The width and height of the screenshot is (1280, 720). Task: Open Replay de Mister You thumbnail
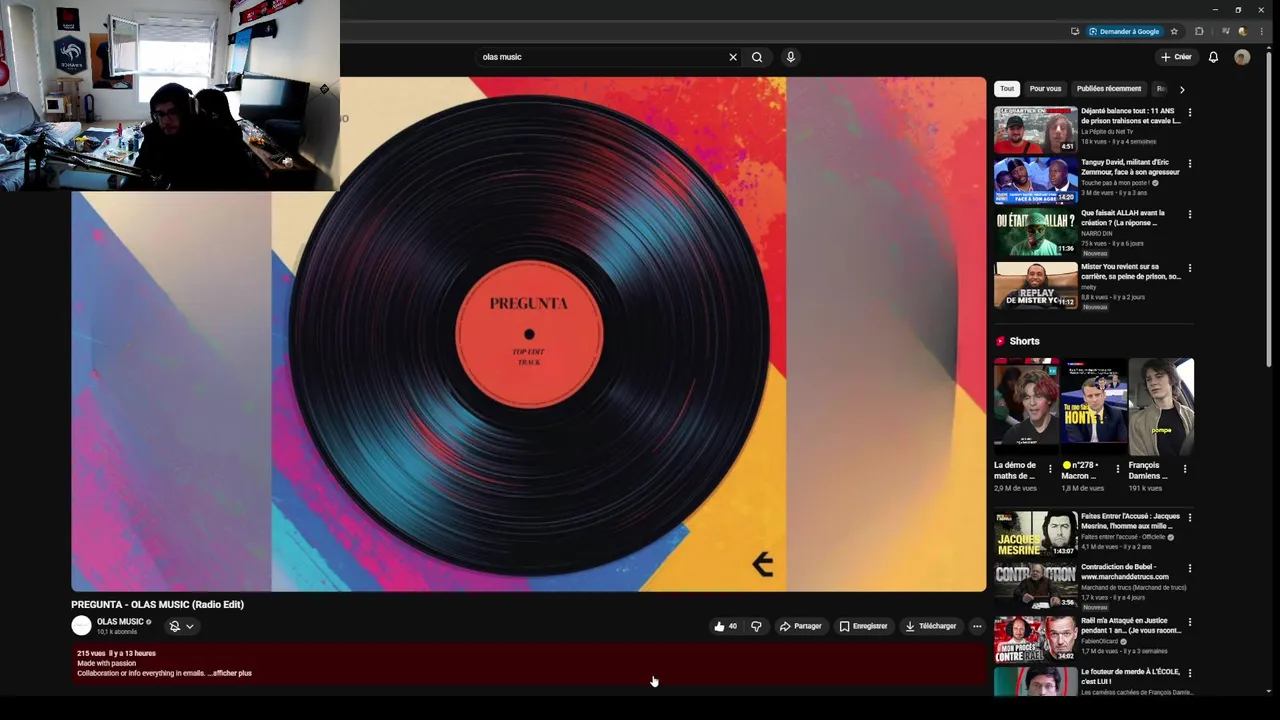coord(1035,285)
